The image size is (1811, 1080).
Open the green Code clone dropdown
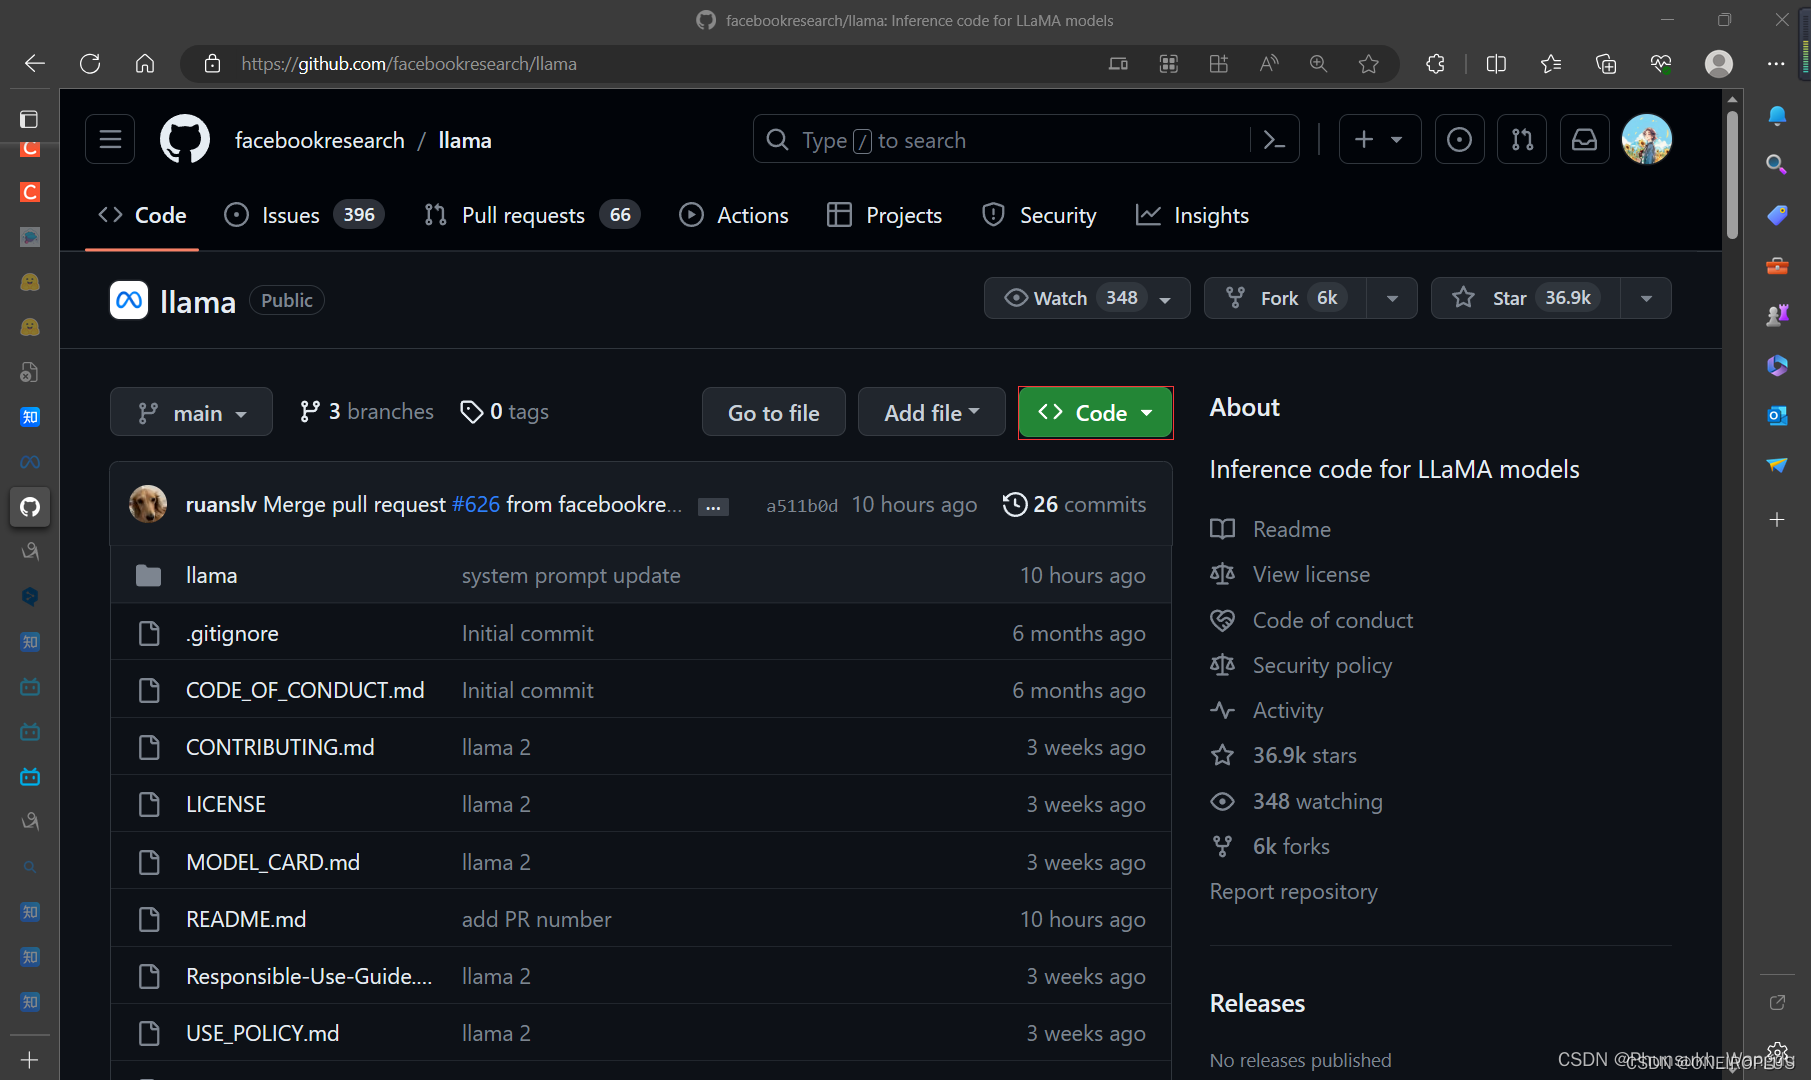click(x=1095, y=412)
